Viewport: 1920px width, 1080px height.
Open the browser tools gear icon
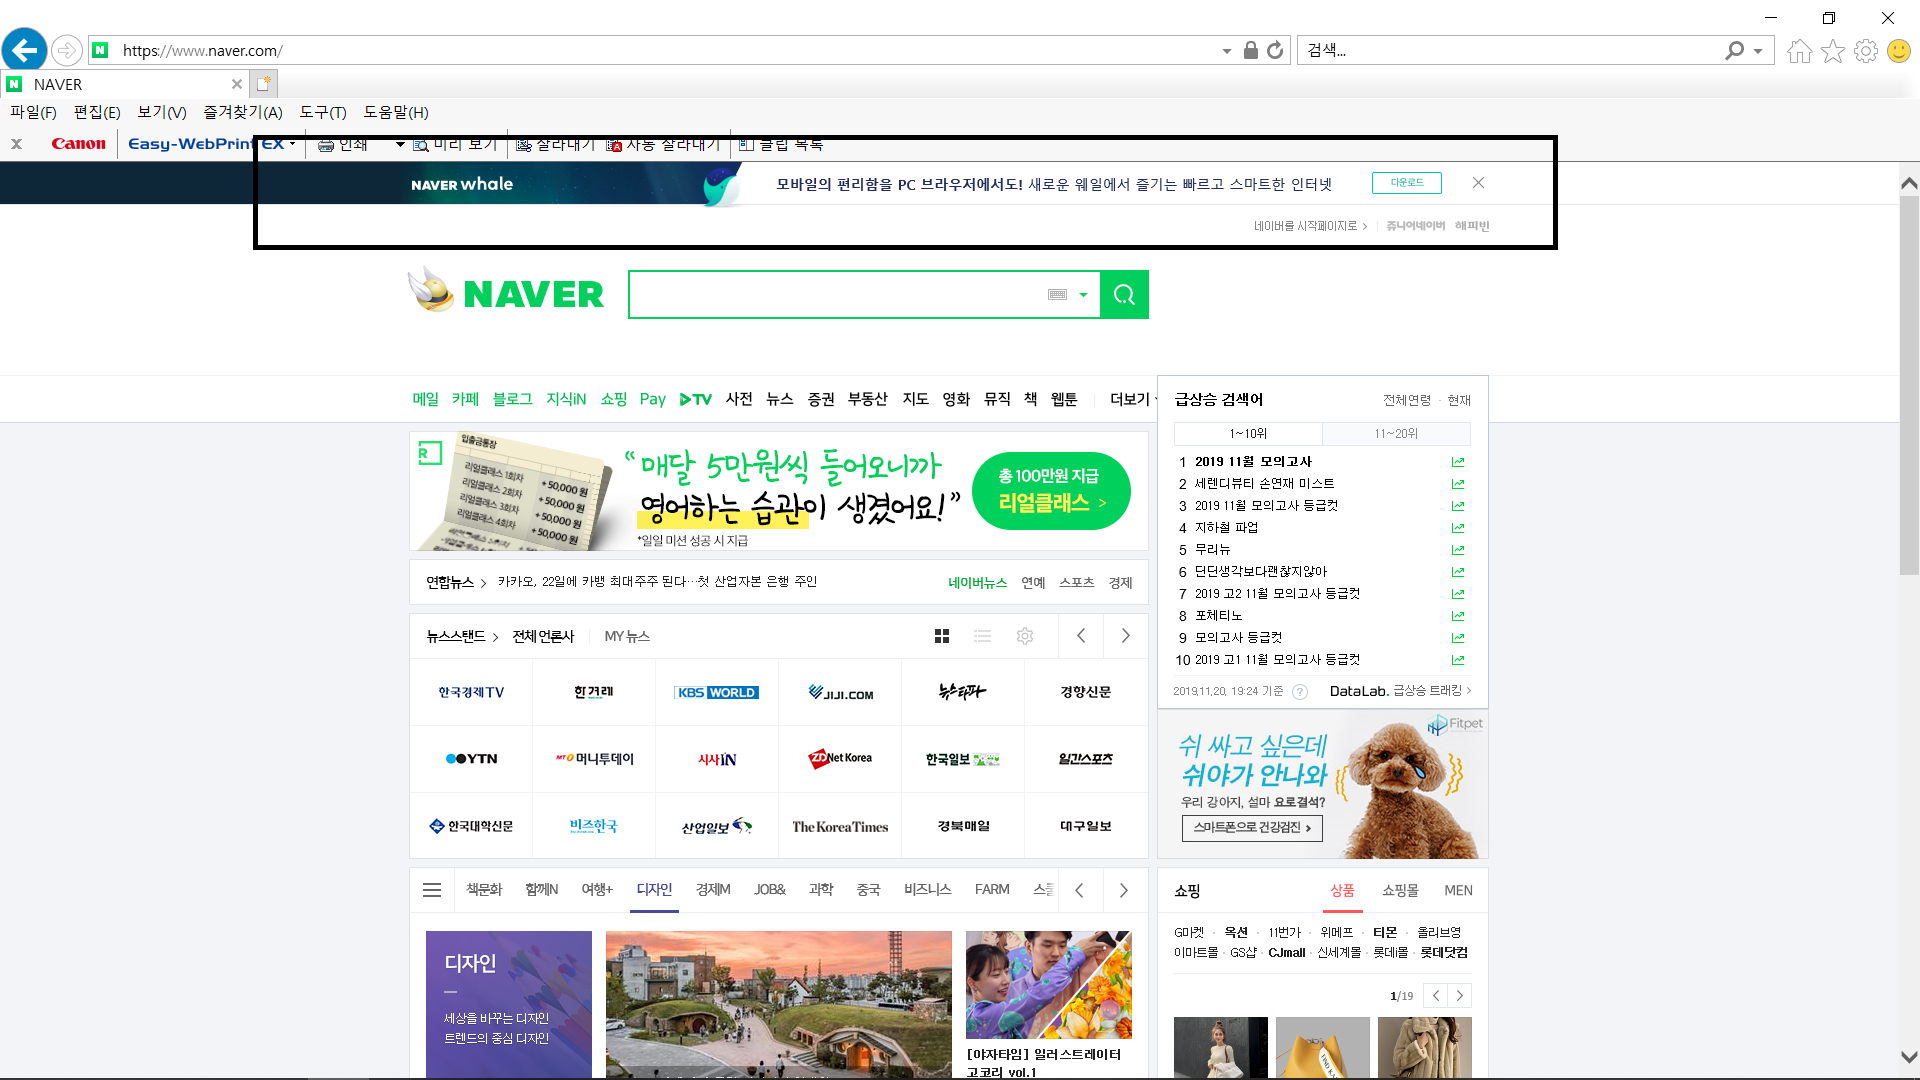[1865, 51]
